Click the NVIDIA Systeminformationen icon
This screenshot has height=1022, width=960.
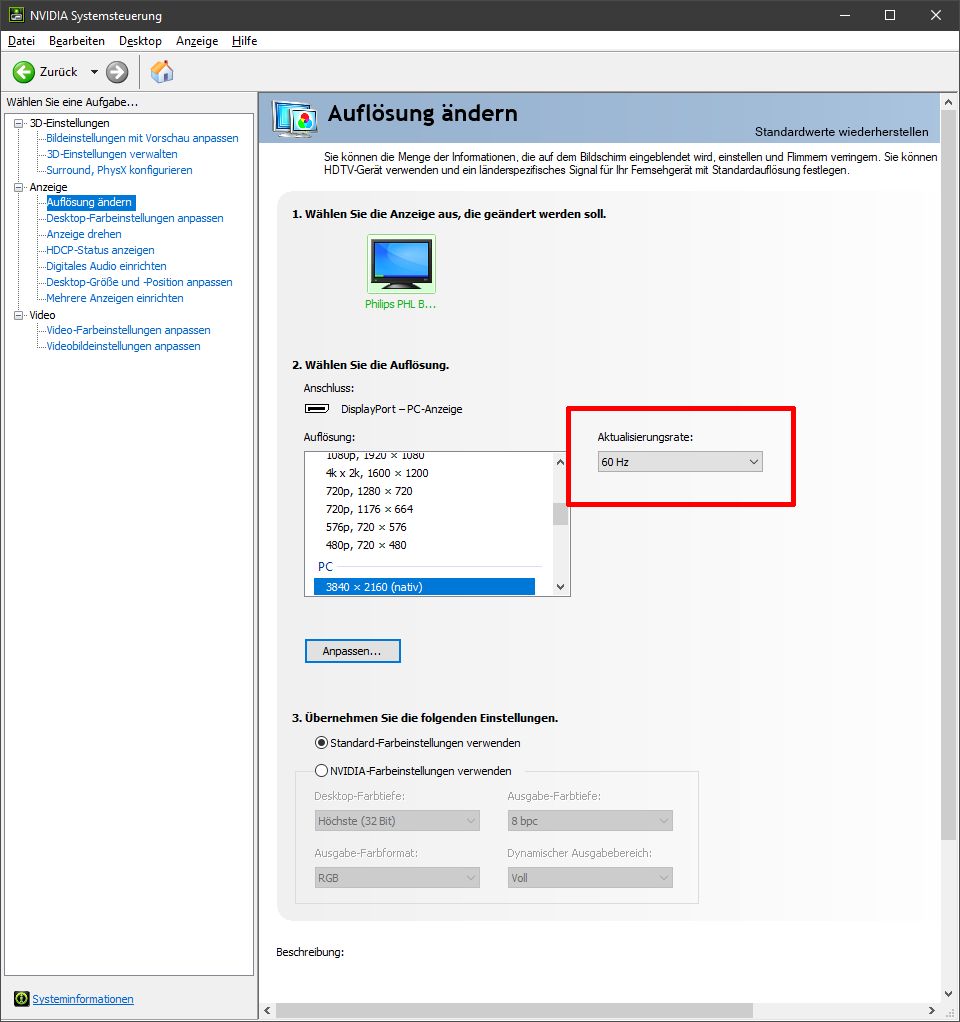[x=22, y=999]
